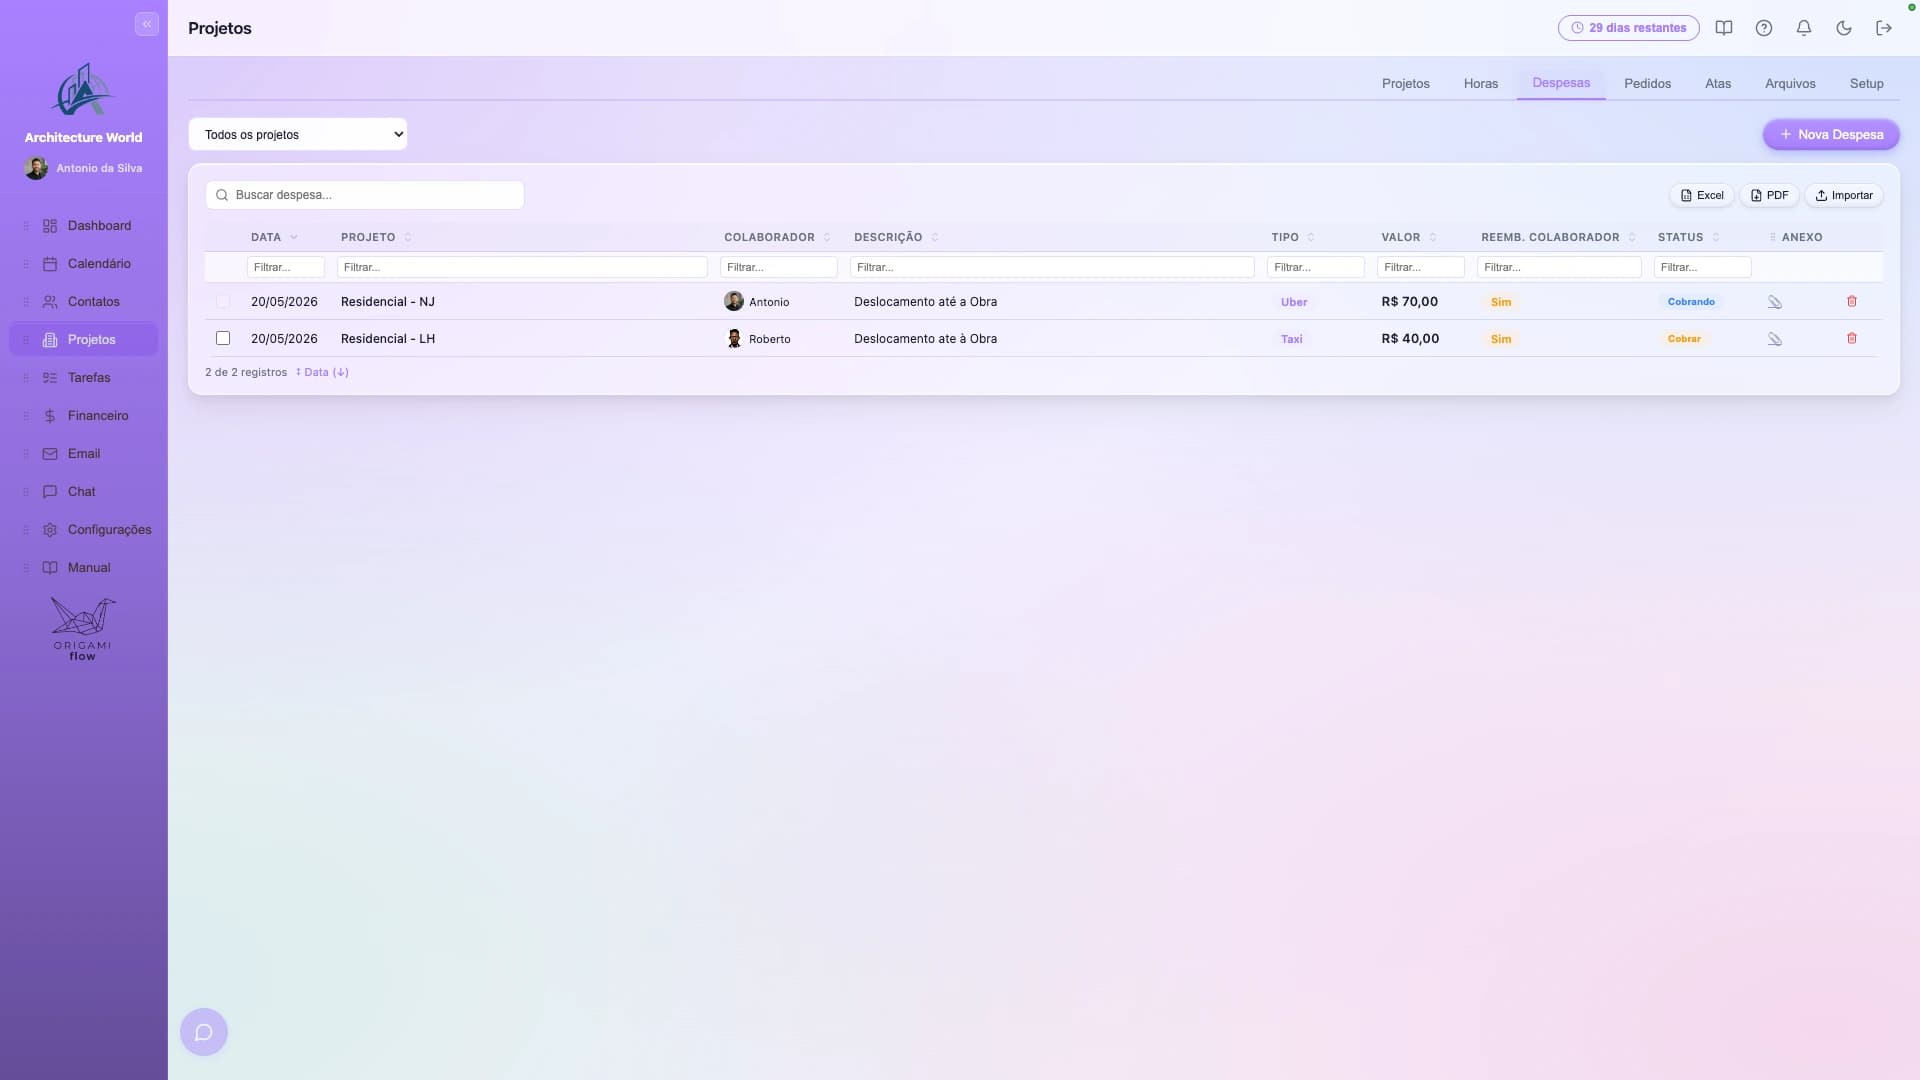The image size is (1920, 1080).
Task: Open Tarefas in the sidebar
Action: [84, 378]
